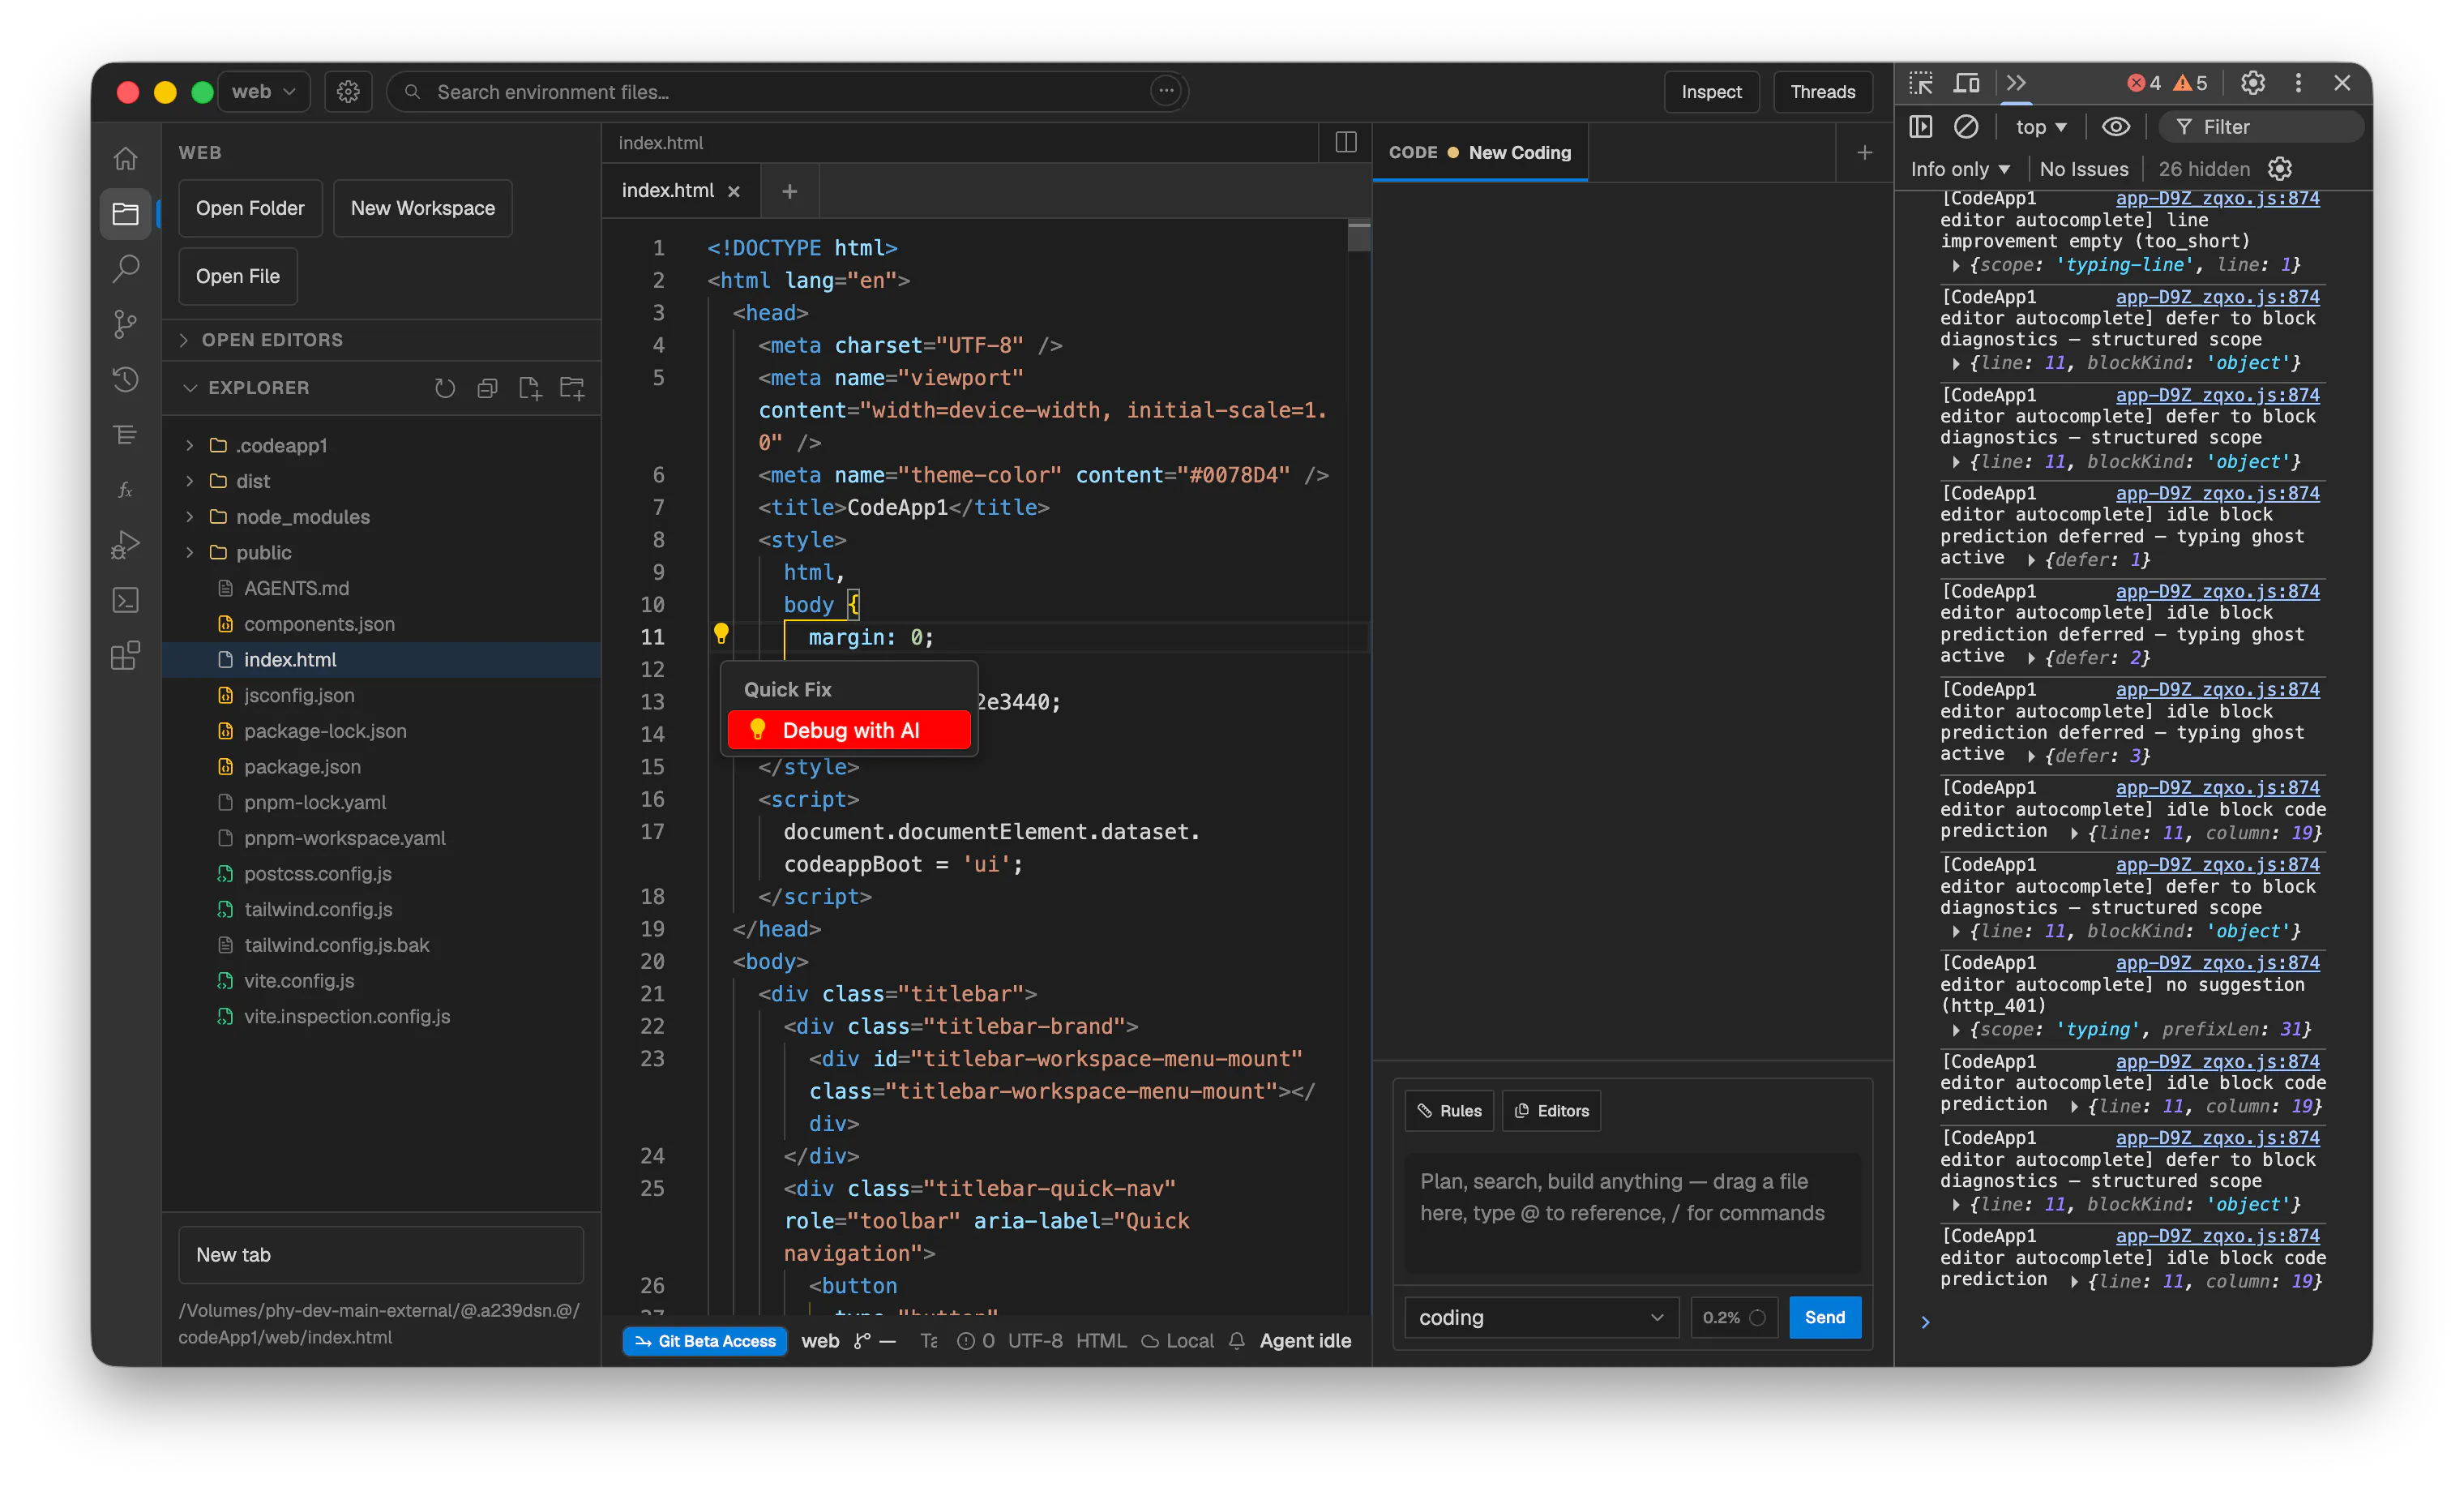The height and width of the screenshot is (1487, 2464).
Task: Expand the typing-line scope object log
Action: coord(1956,266)
